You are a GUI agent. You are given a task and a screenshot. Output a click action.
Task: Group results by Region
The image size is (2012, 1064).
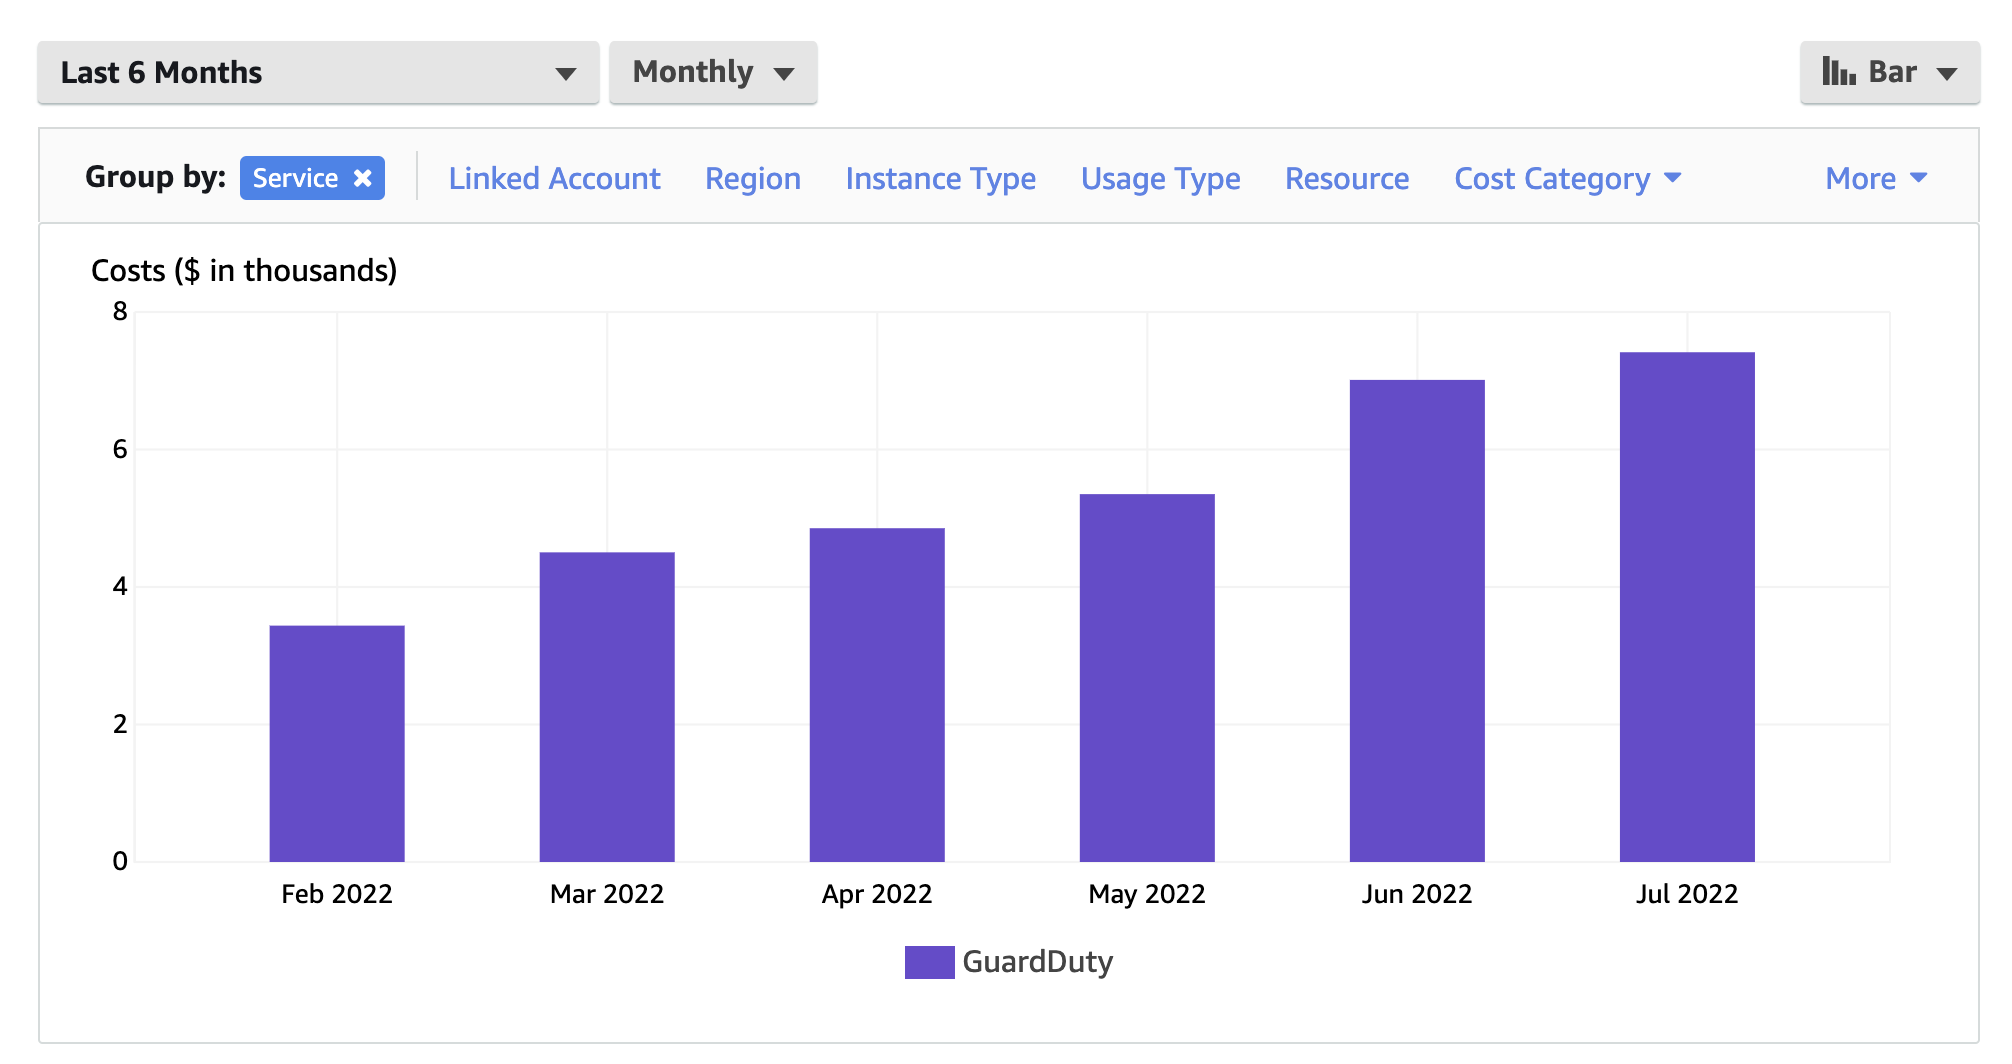752,178
